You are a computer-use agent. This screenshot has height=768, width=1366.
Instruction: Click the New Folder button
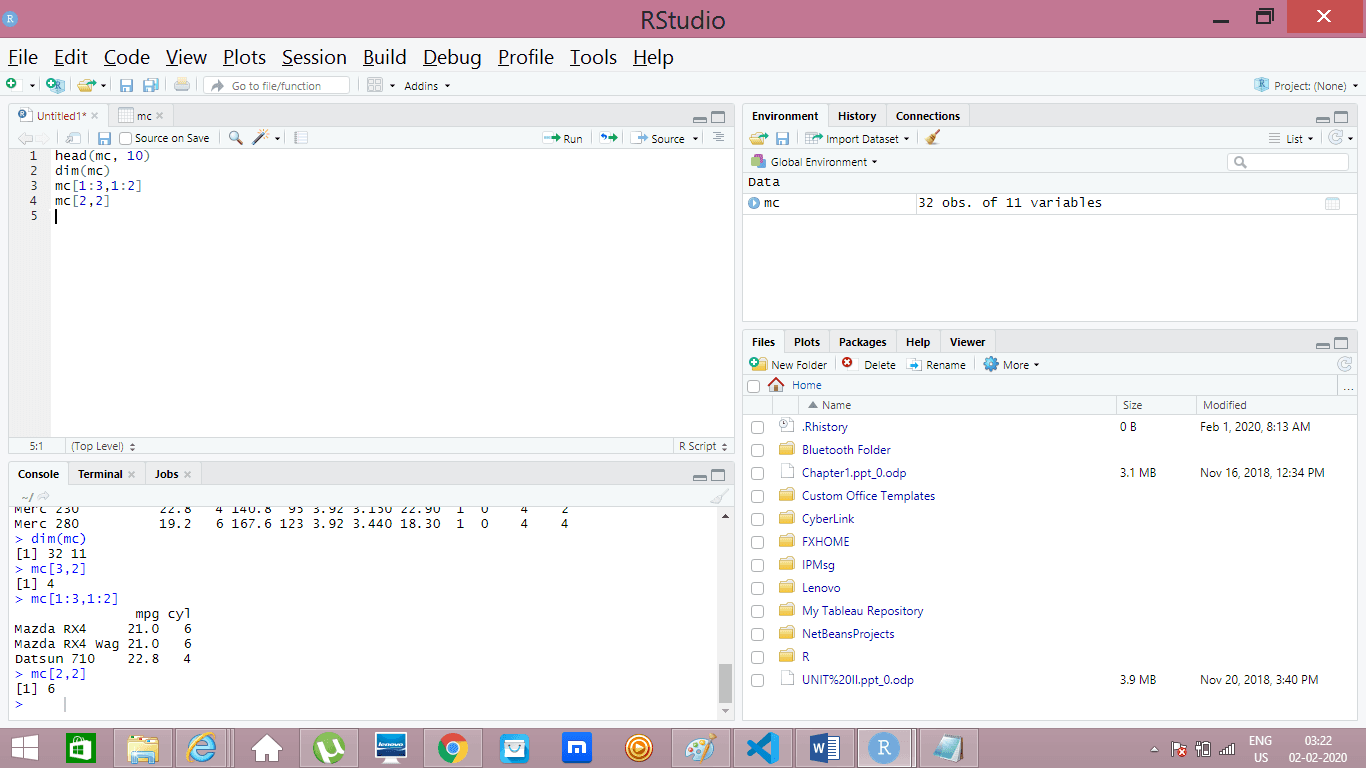[788, 365]
